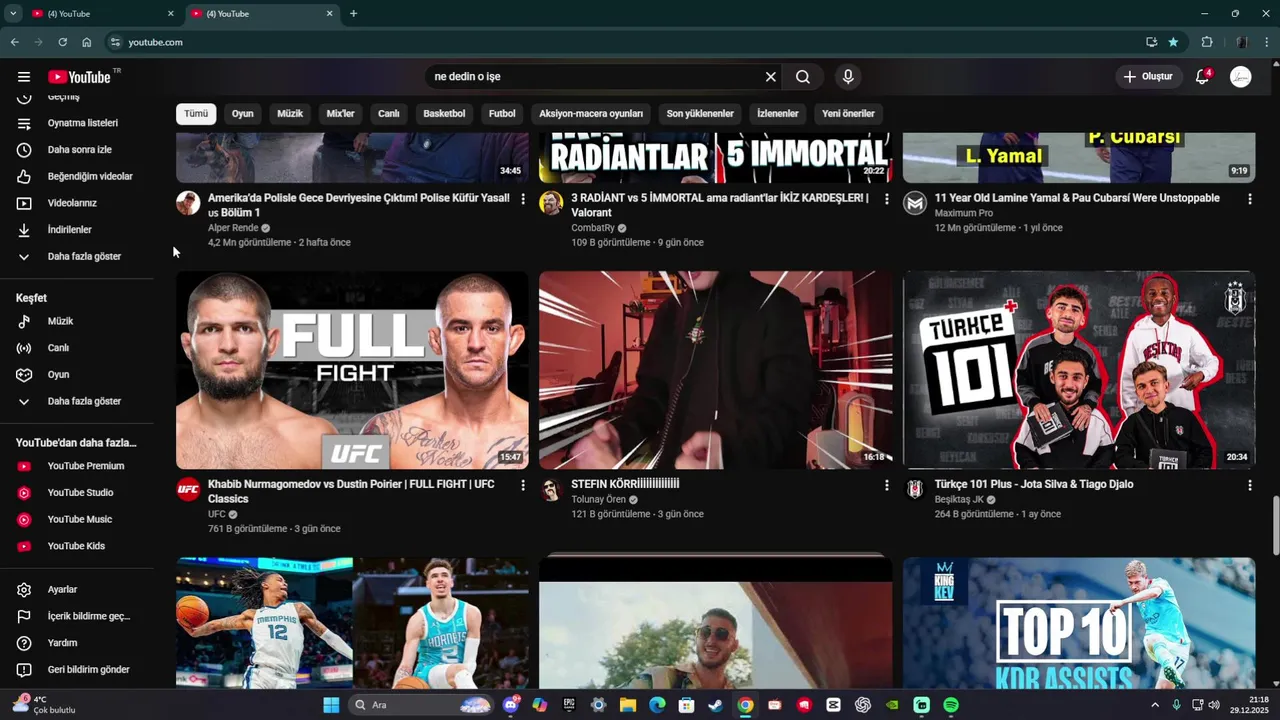Open Beşiktaş JK channel name
The height and width of the screenshot is (720, 1280).
coord(959,499)
